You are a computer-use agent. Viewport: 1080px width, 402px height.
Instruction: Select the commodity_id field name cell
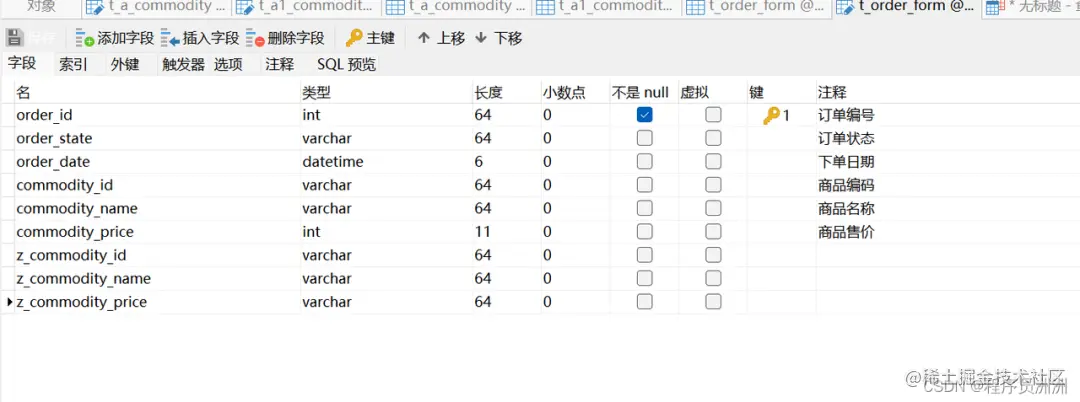[157, 185]
